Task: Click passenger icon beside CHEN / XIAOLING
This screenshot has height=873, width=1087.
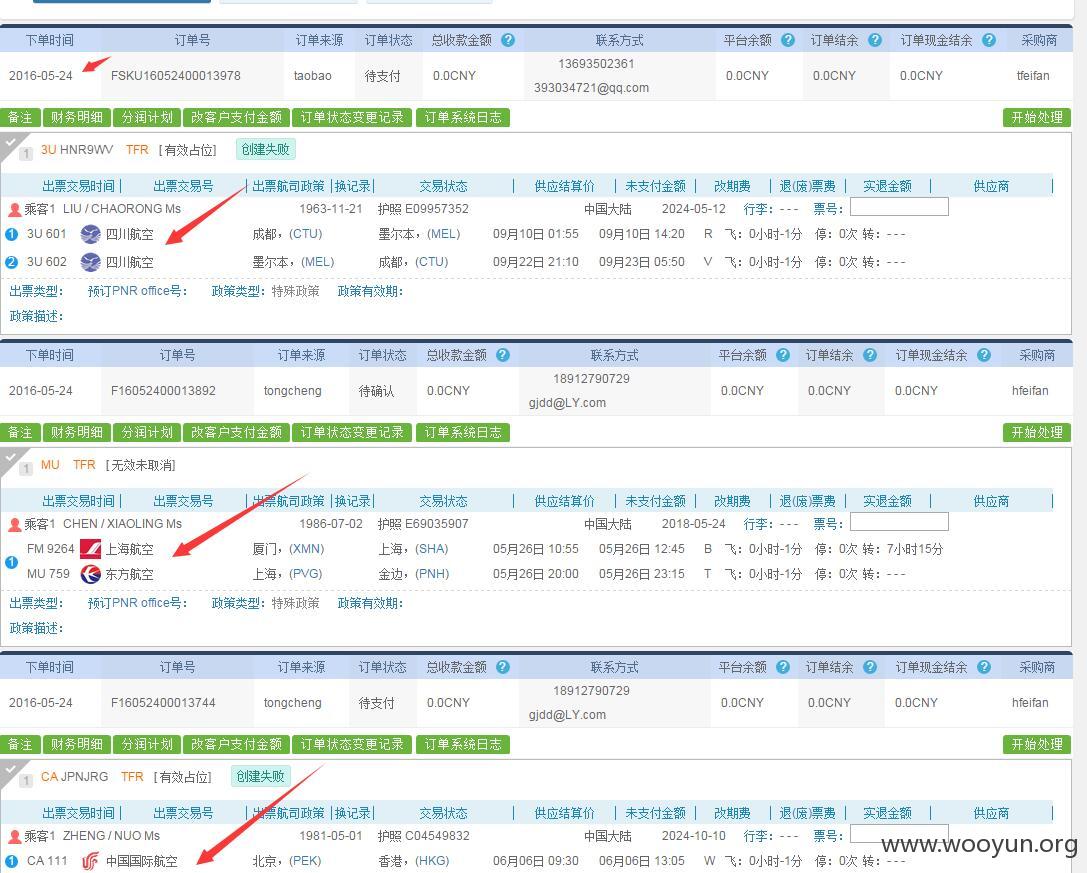Action: click(15, 524)
